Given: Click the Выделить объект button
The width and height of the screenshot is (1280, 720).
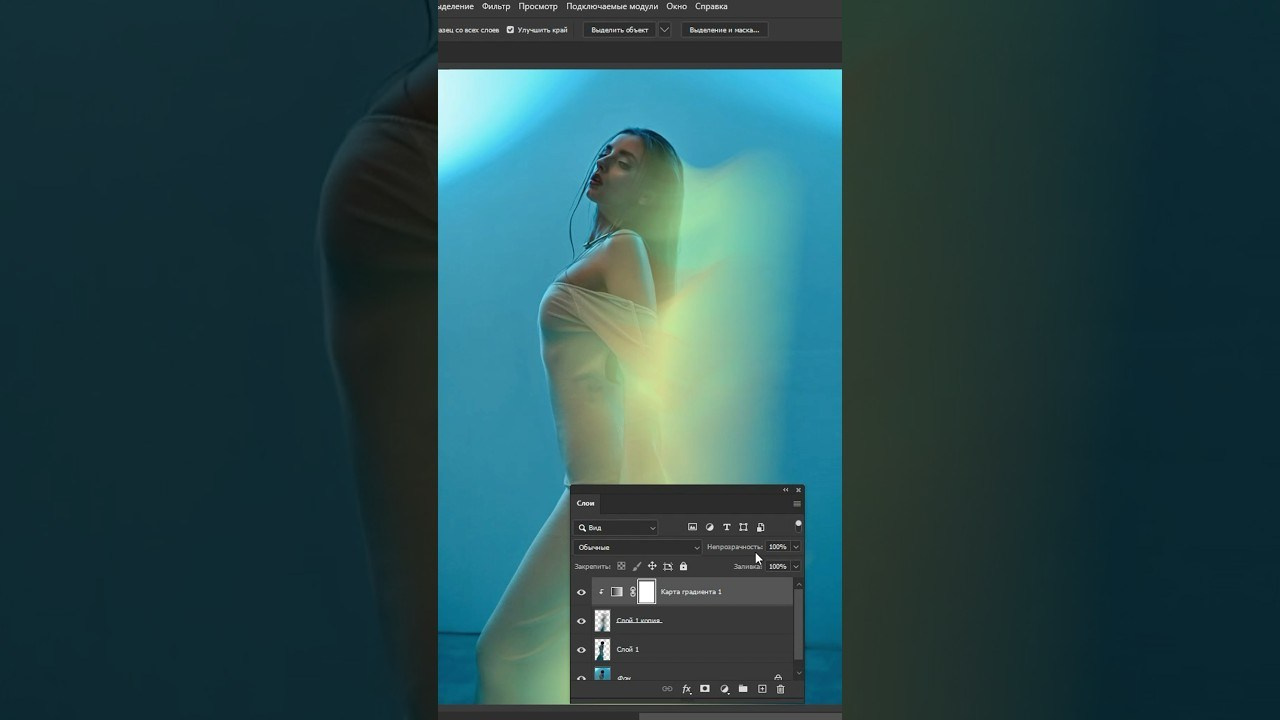Looking at the screenshot, I should [620, 29].
